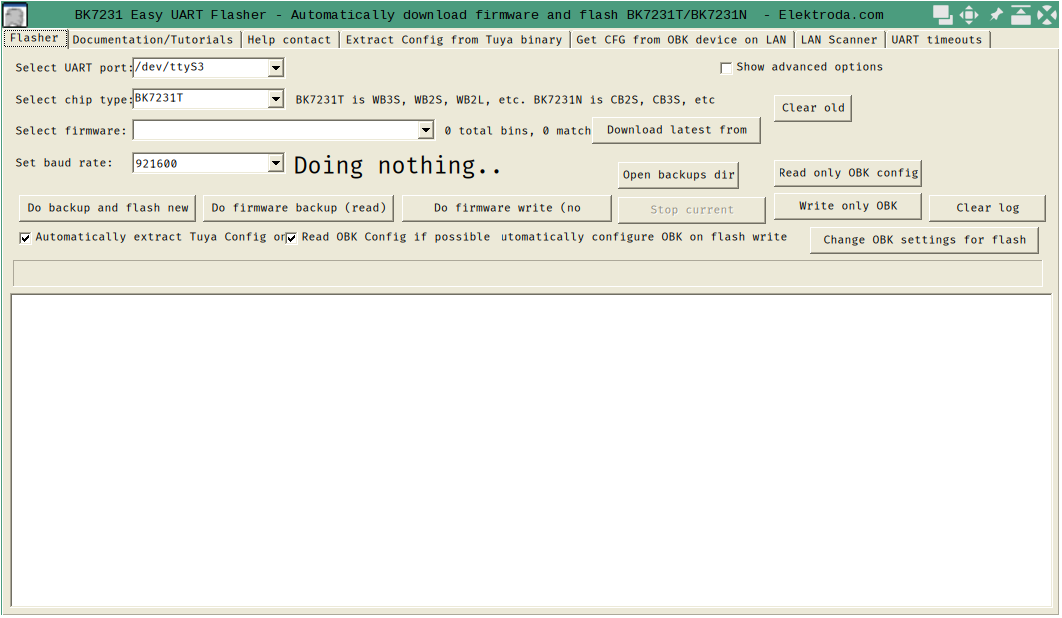Viewport: 1062px width, 618px height.
Task: Expand the baud rate dropdown arrow
Action: 276,164
